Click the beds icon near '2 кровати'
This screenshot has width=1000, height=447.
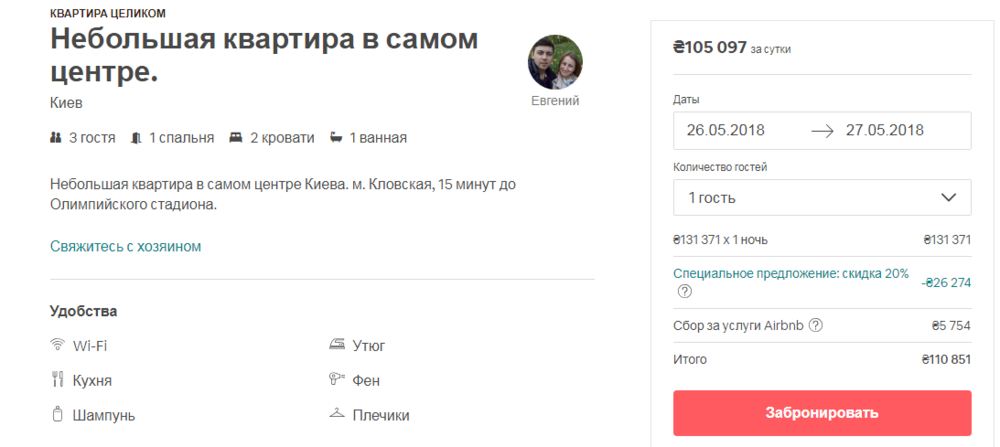(236, 138)
